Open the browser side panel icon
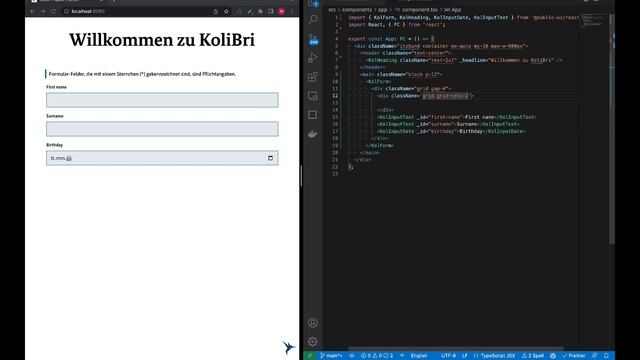 click(271, 11)
